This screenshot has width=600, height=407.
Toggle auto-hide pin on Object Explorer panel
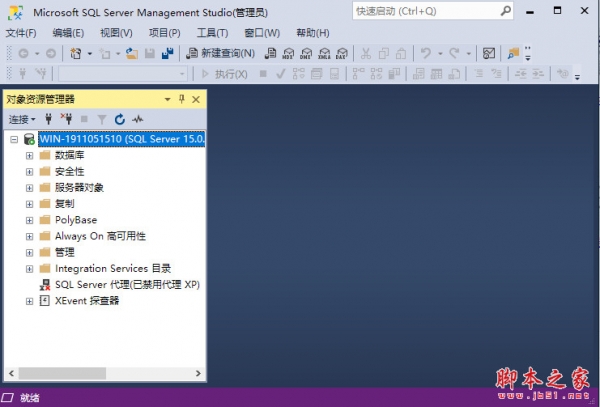(x=181, y=99)
